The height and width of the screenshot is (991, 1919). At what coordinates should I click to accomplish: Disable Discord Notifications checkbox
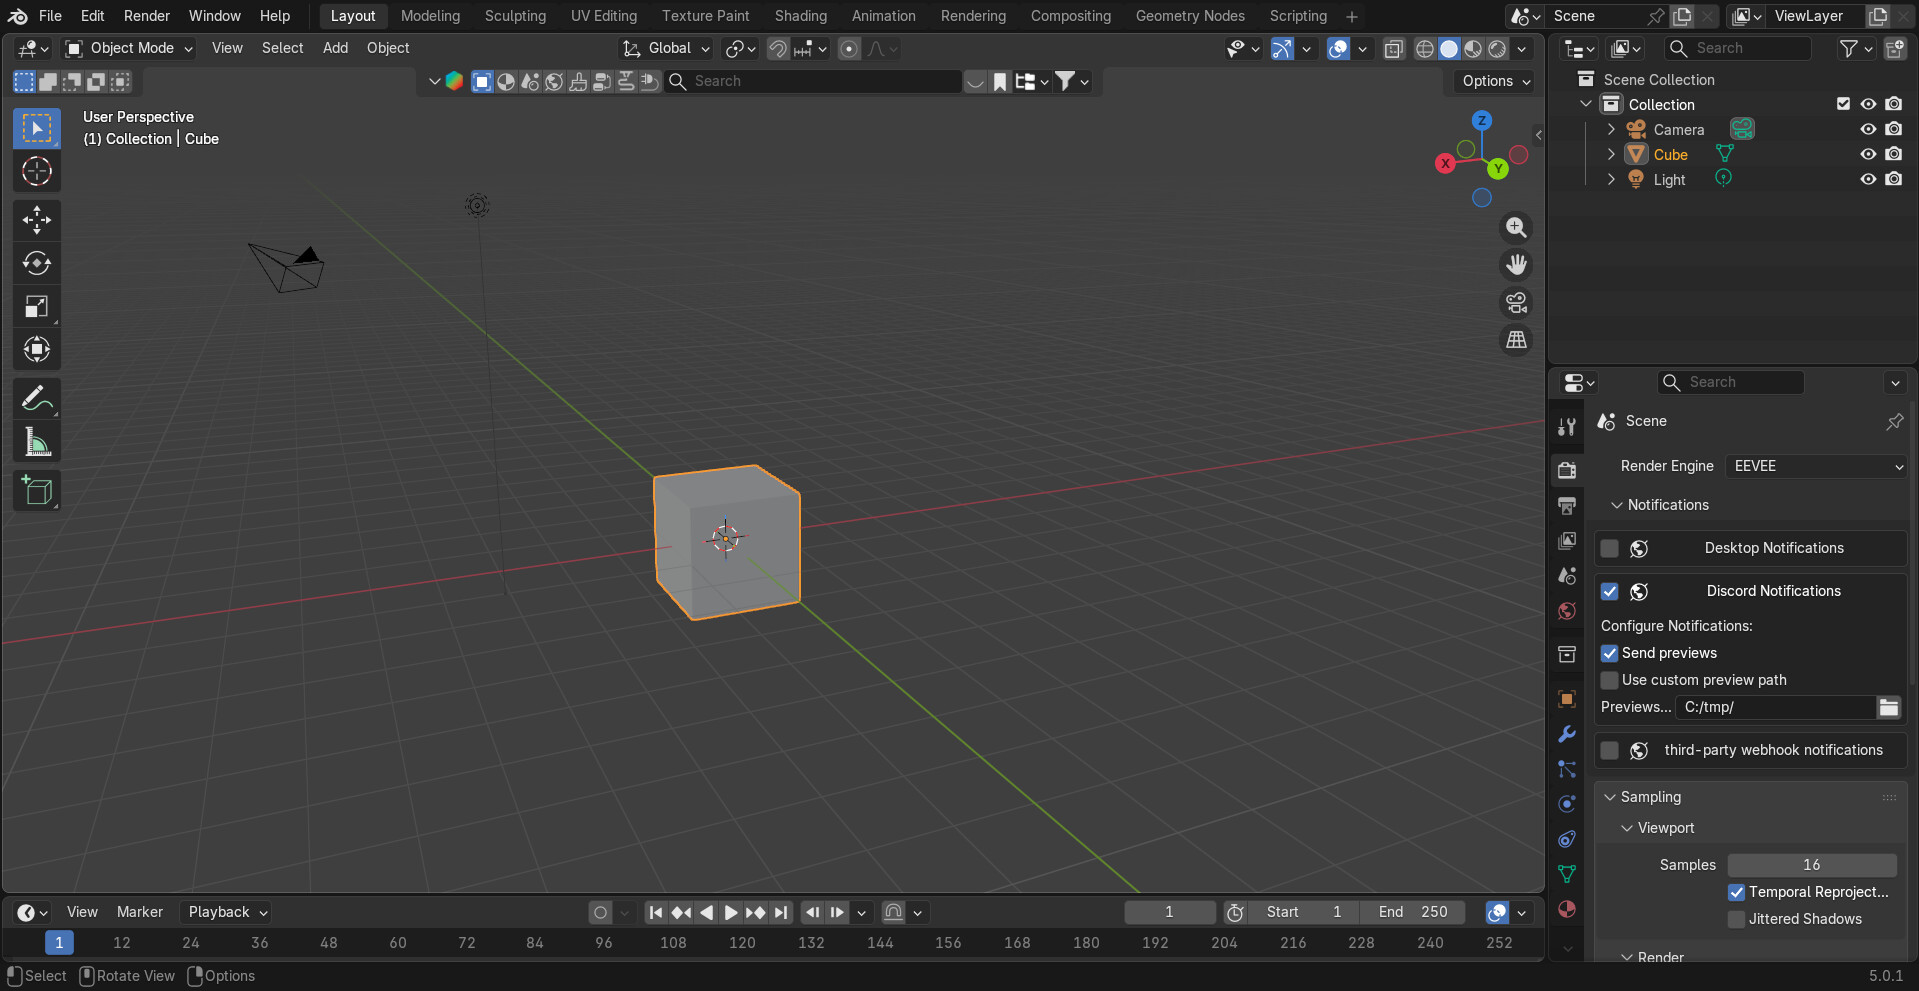[1610, 591]
